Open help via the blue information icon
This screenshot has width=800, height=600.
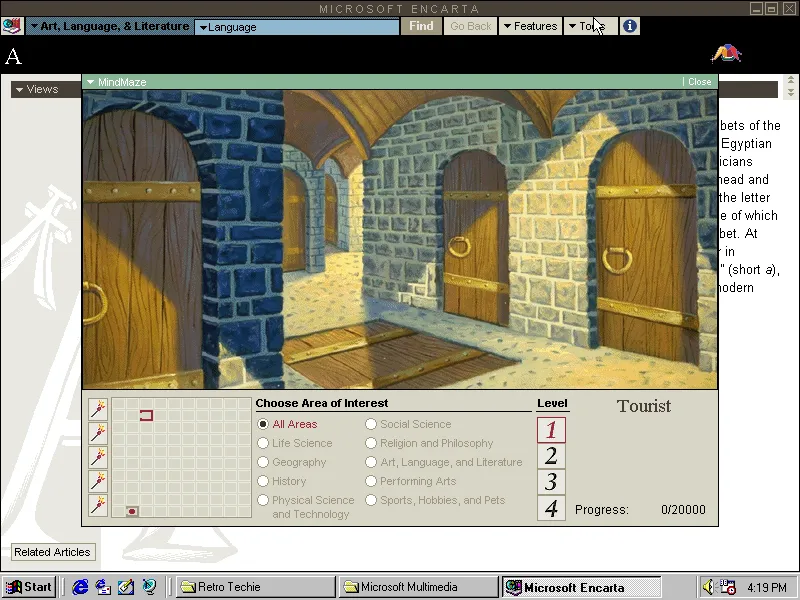tap(629, 26)
